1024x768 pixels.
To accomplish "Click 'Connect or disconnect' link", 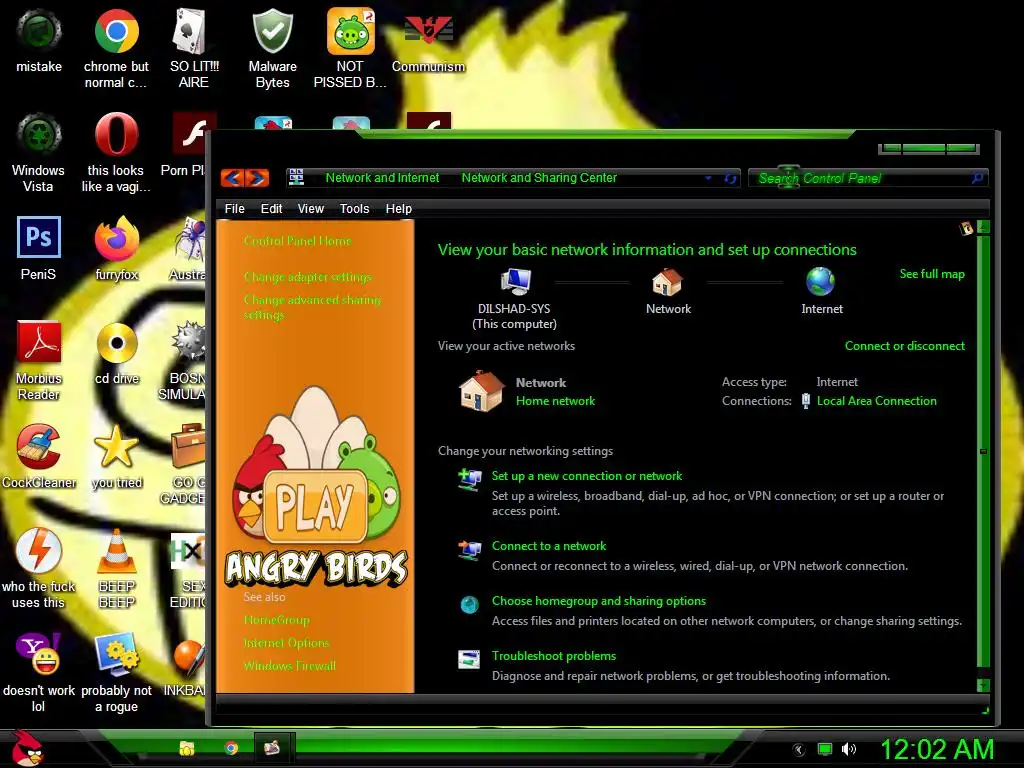I will pyautogui.click(x=904, y=345).
